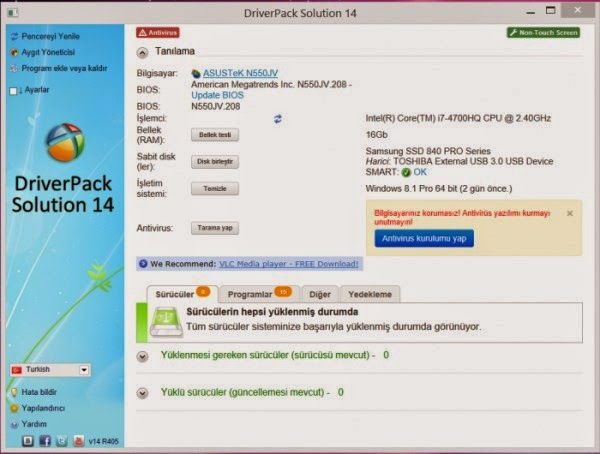Open Aygıt Yöneticisi from sidebar
The image size is (600, 454).
click(48, 52)
